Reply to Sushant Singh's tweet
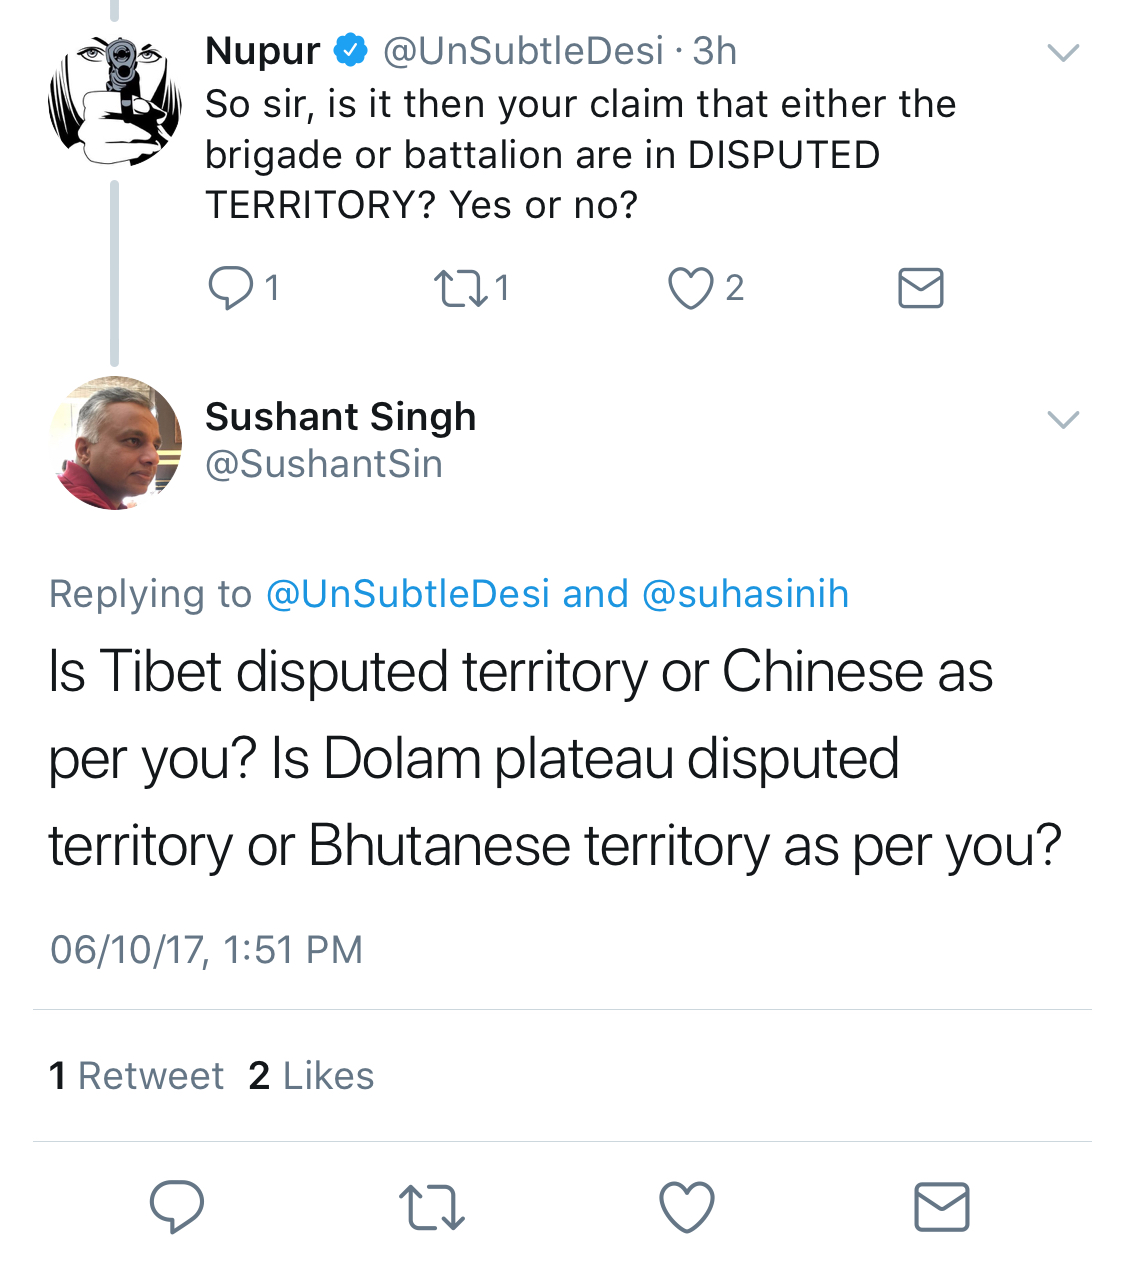The height and width of the screenshot is (1273, 1125). pyautogui.click(x=177, y=1206)
